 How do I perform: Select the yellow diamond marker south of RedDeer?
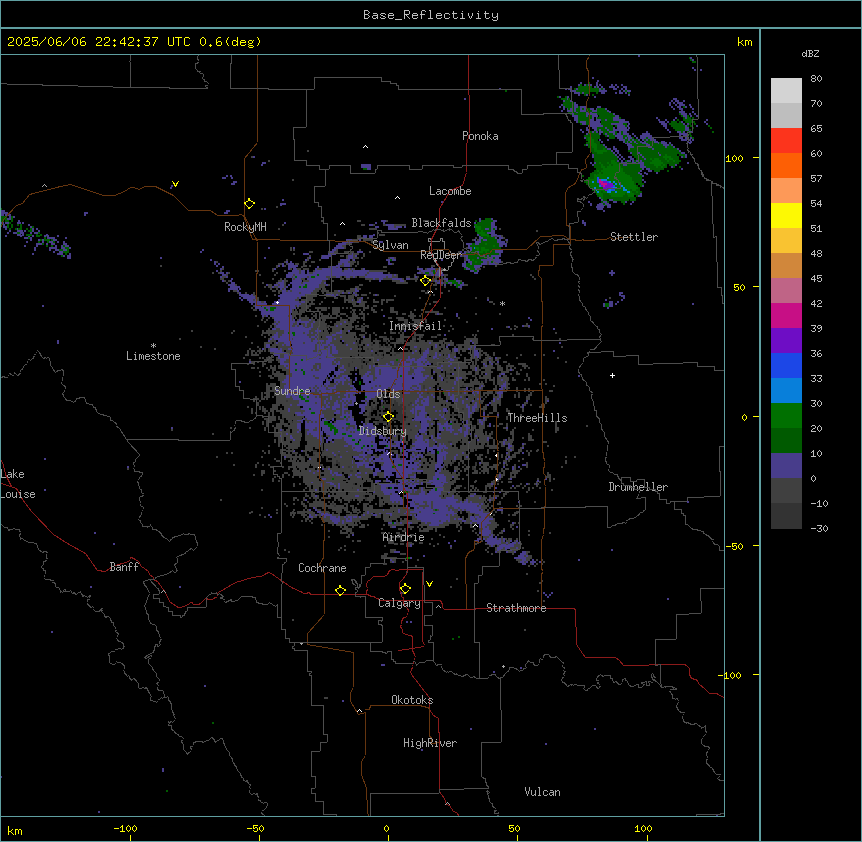(x=426, y=281)
